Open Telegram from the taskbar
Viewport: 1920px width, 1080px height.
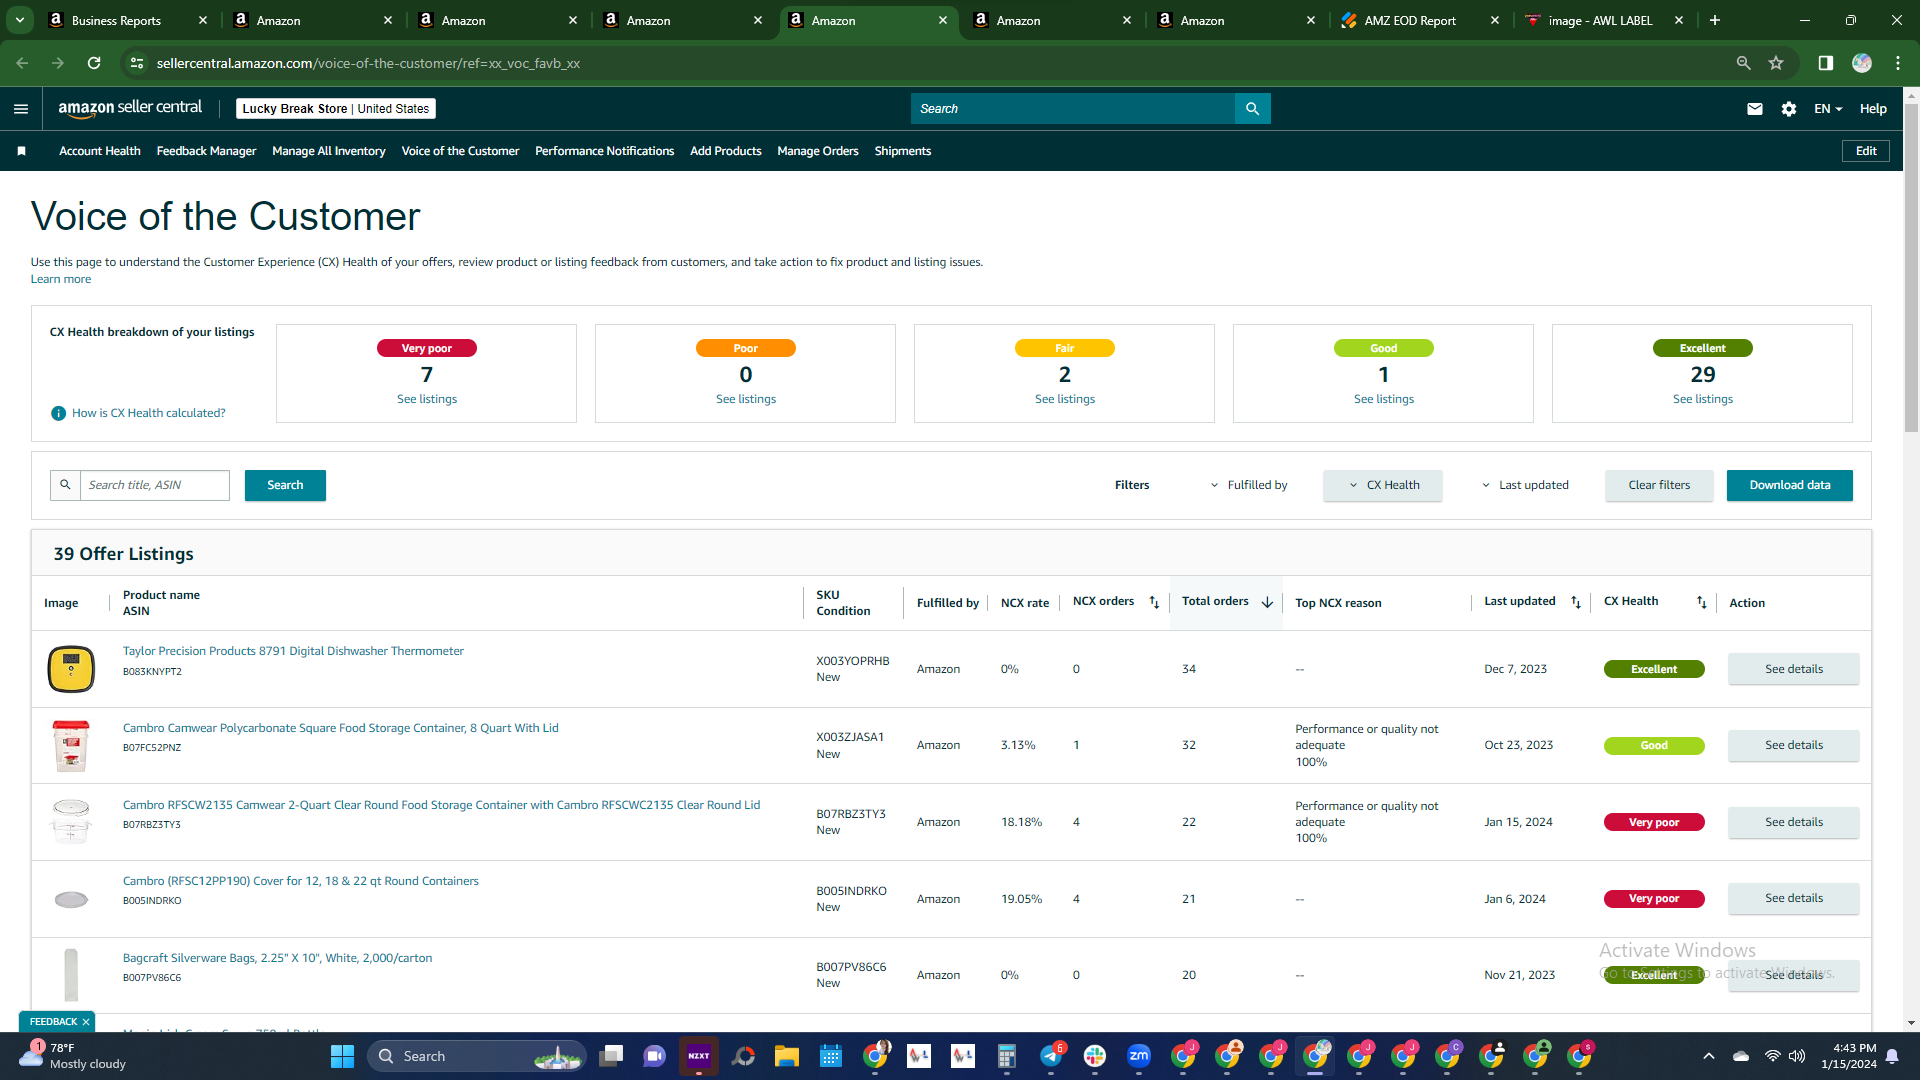click(1051, 1056)
